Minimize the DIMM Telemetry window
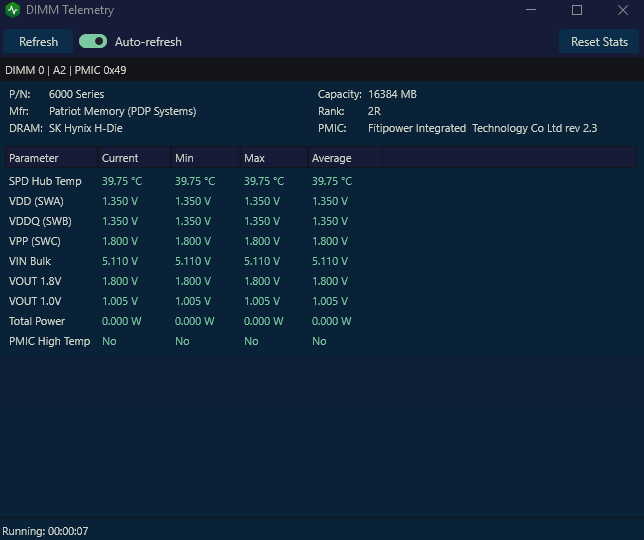 point(531,10)
